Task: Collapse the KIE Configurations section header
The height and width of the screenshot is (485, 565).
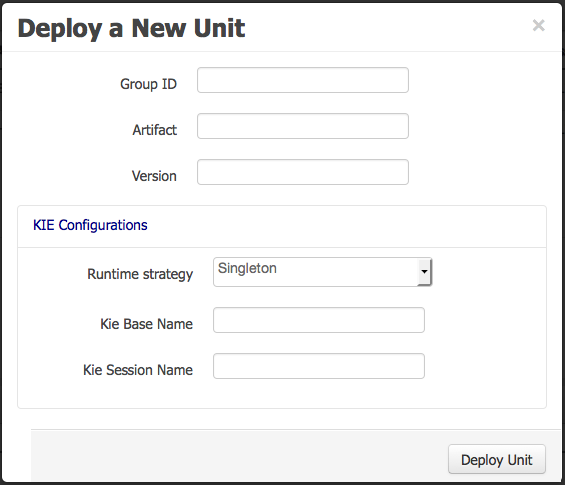Action: tap(90, 225)
